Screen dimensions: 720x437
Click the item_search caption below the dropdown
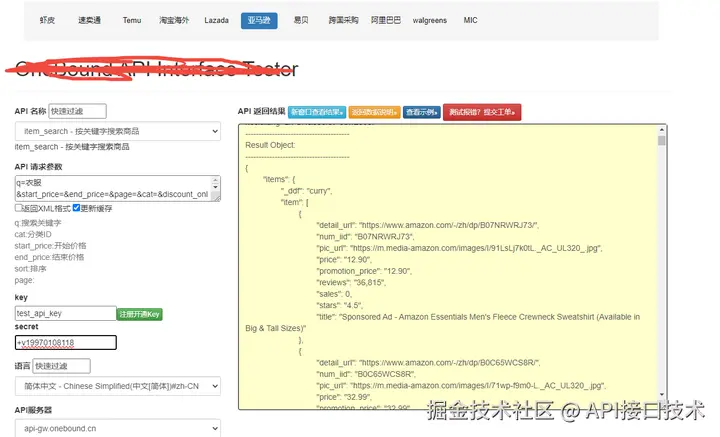pyautogui.click(x=72, y=147)
